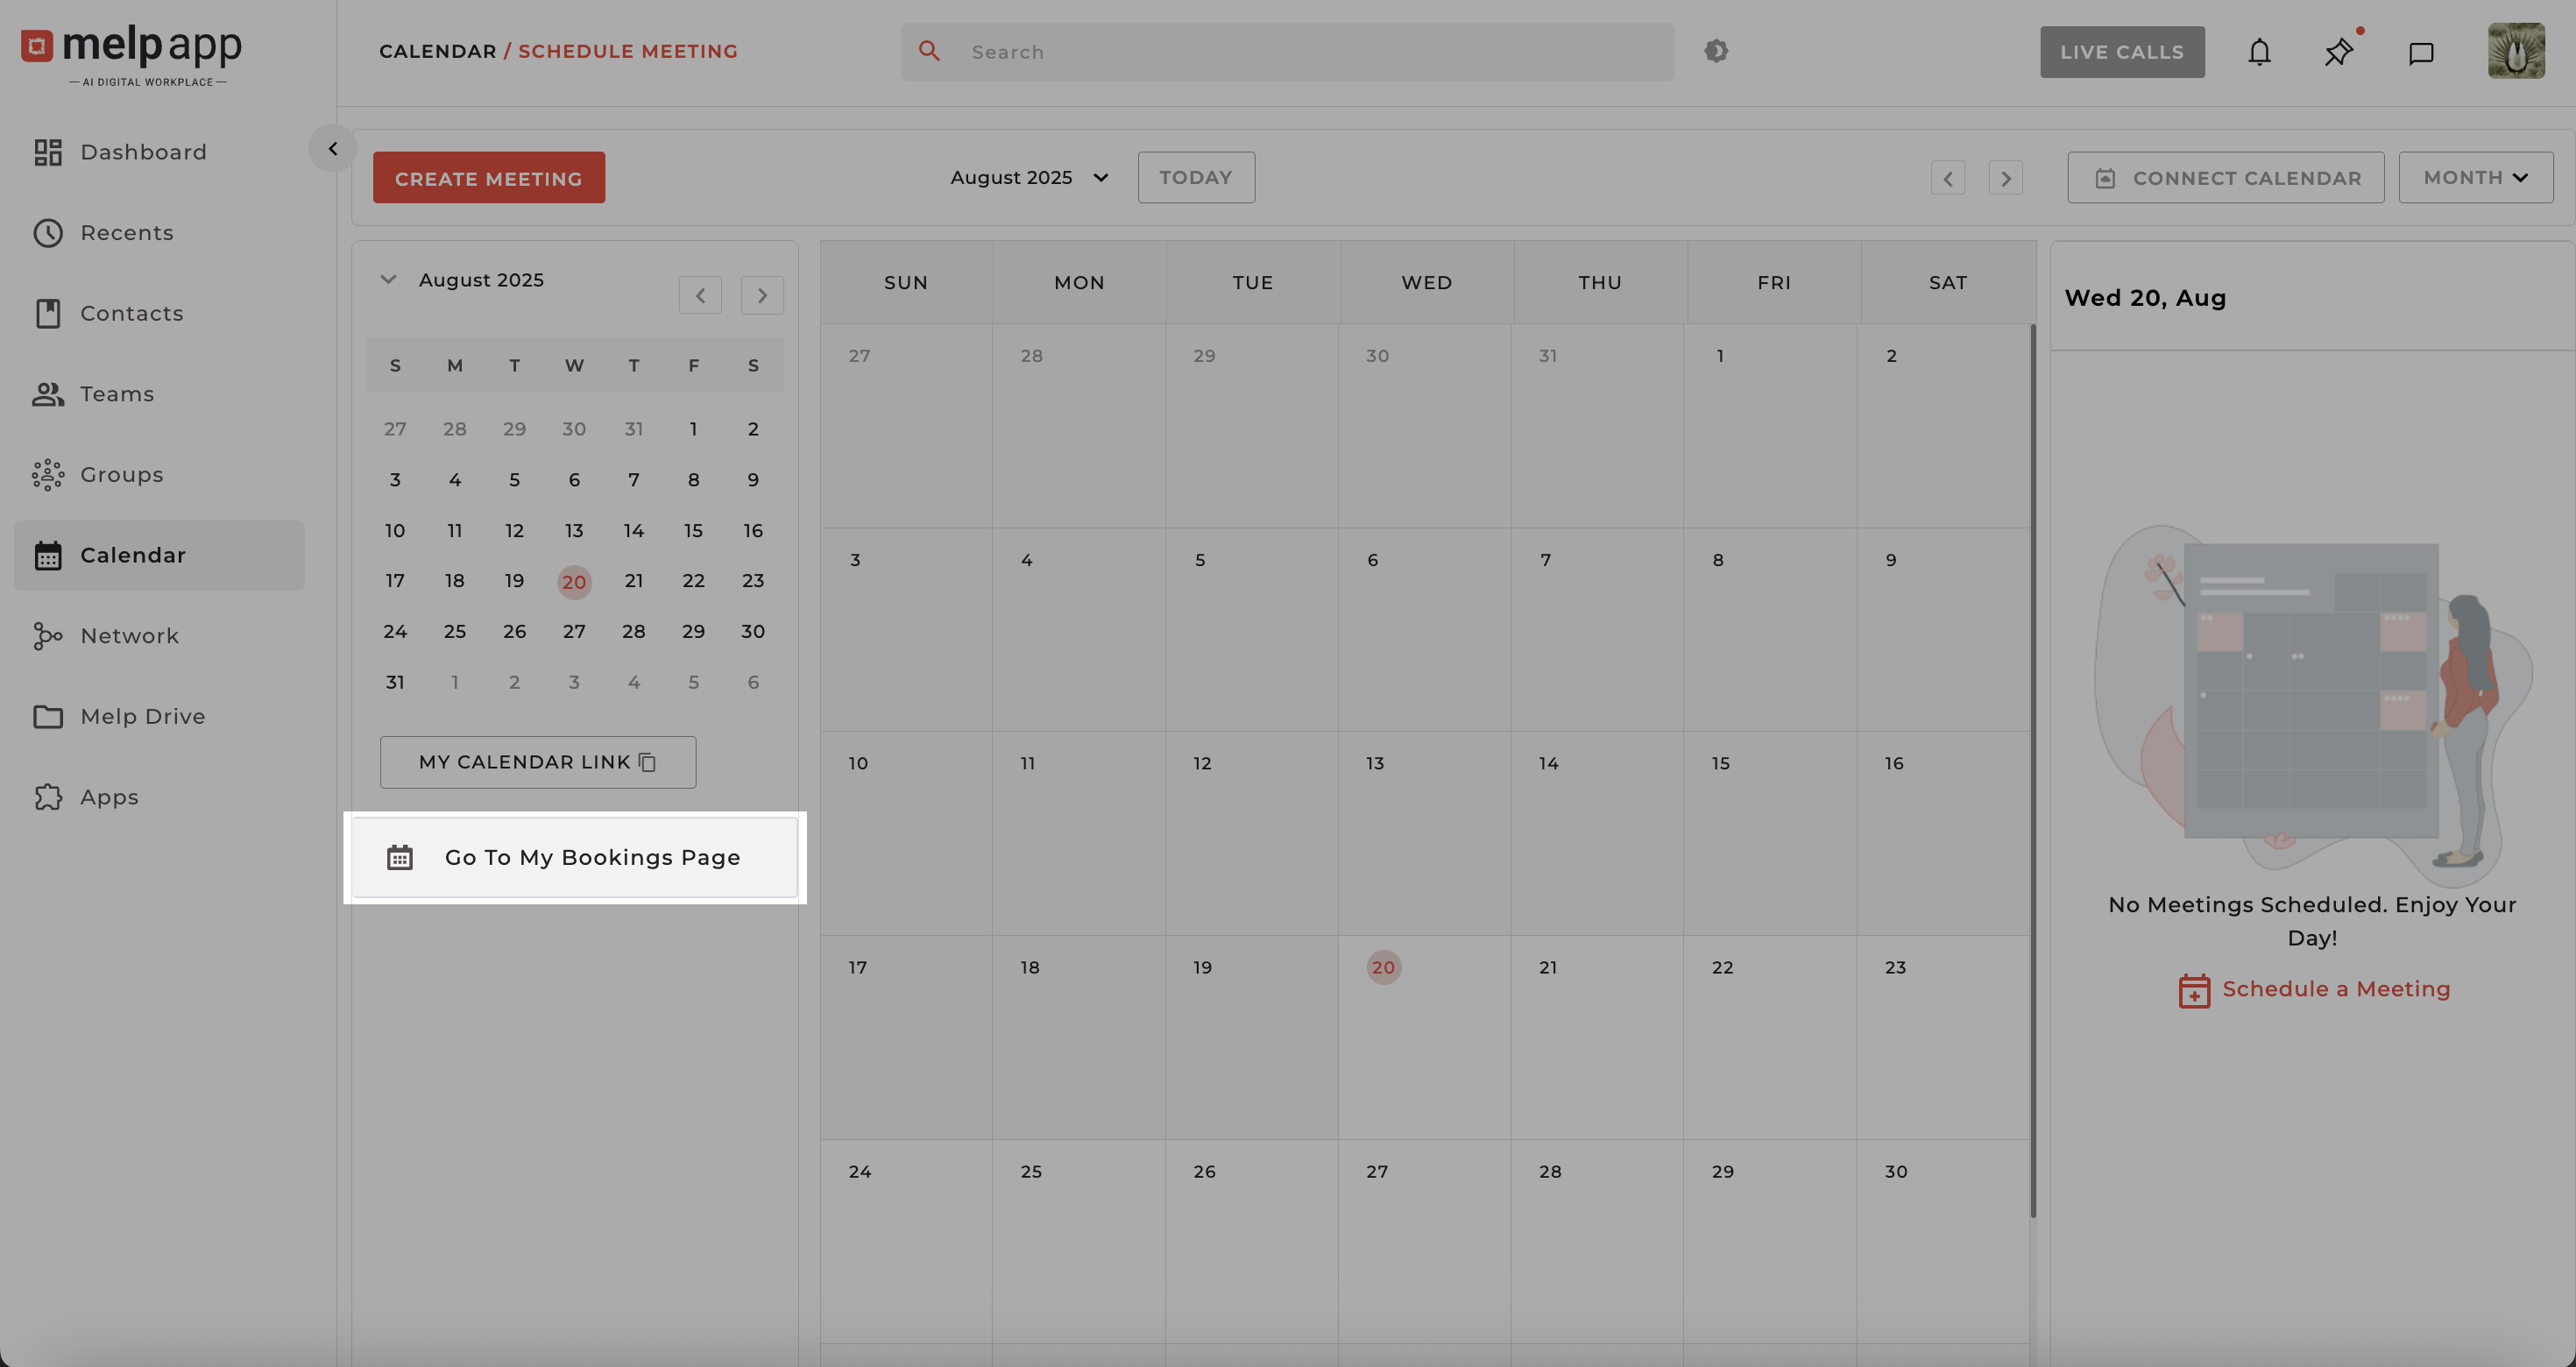Click the search magnifier icon
2576x1367 pixels.
coord(929,51)
